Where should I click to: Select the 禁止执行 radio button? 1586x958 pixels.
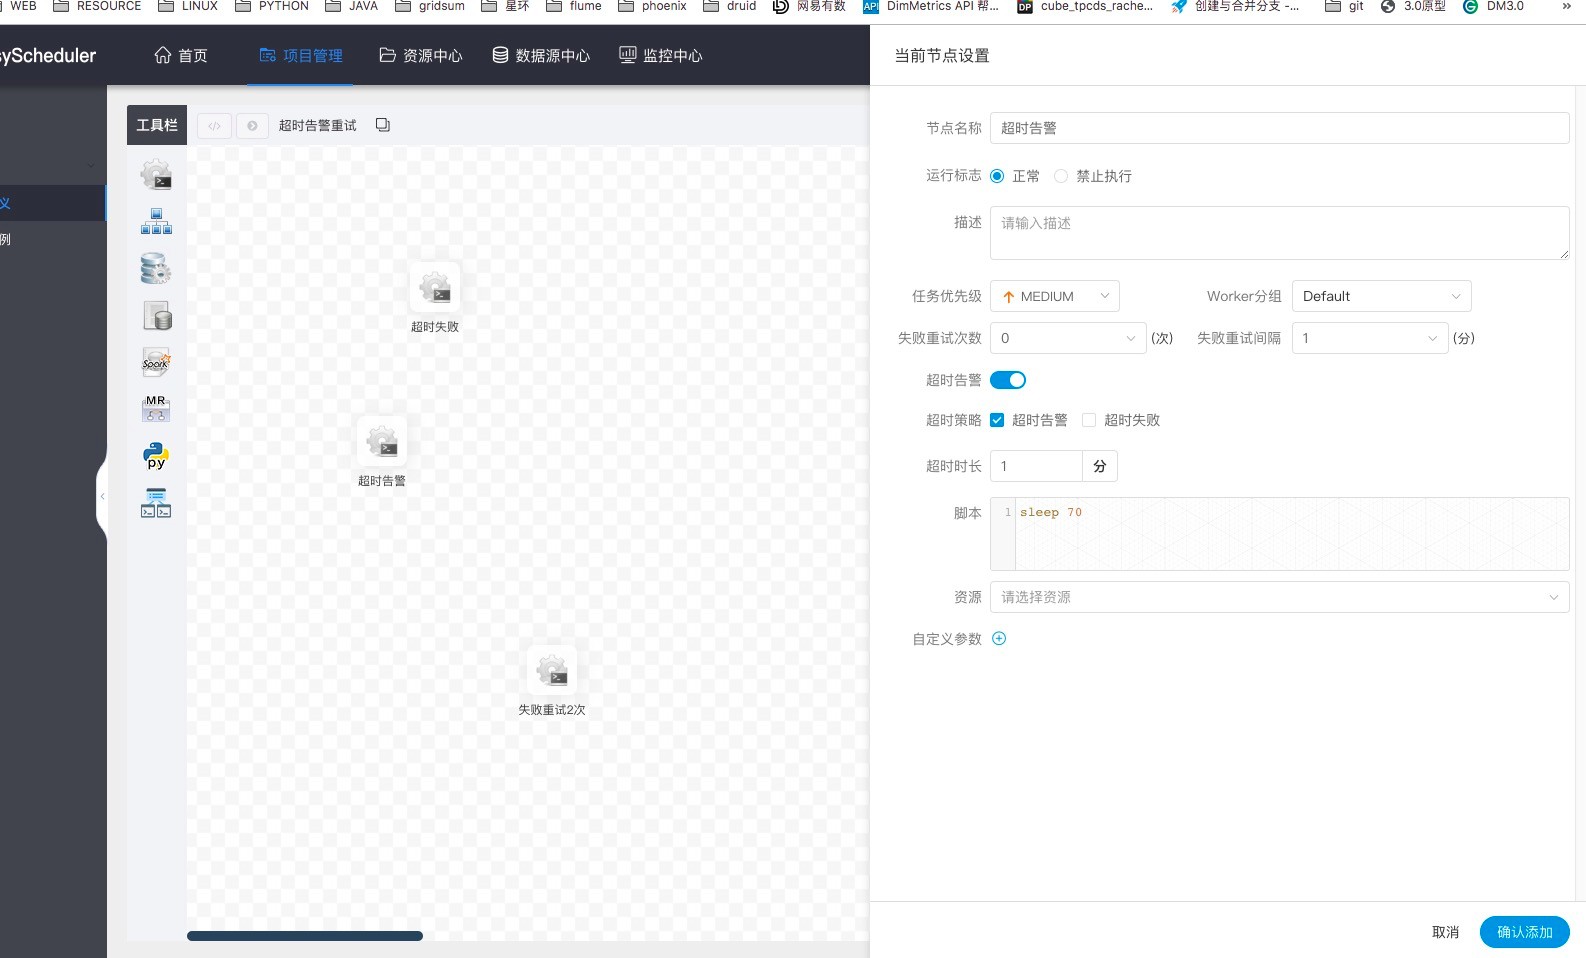pyautogui.click(x=1061, y=176)
